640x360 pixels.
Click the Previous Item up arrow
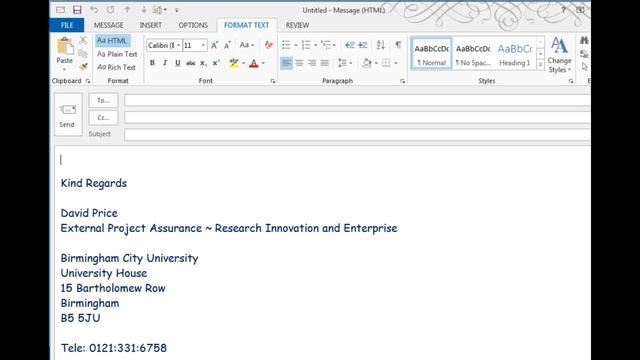tap(127, 9)
